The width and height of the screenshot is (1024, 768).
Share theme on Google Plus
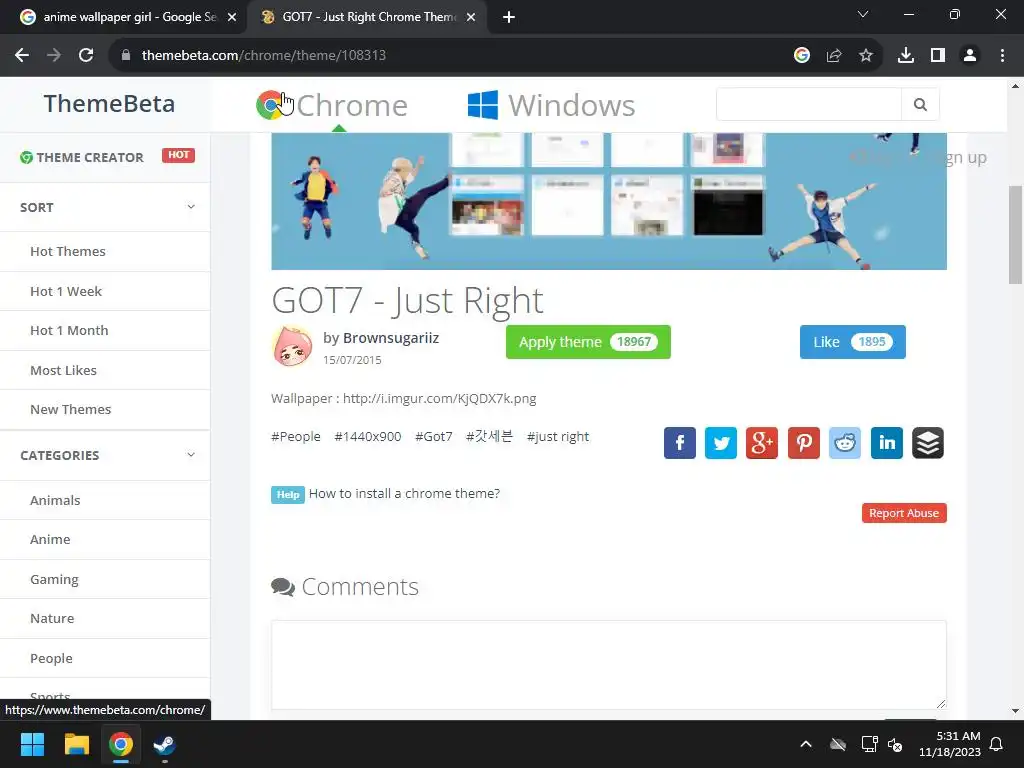pos(761,443)
